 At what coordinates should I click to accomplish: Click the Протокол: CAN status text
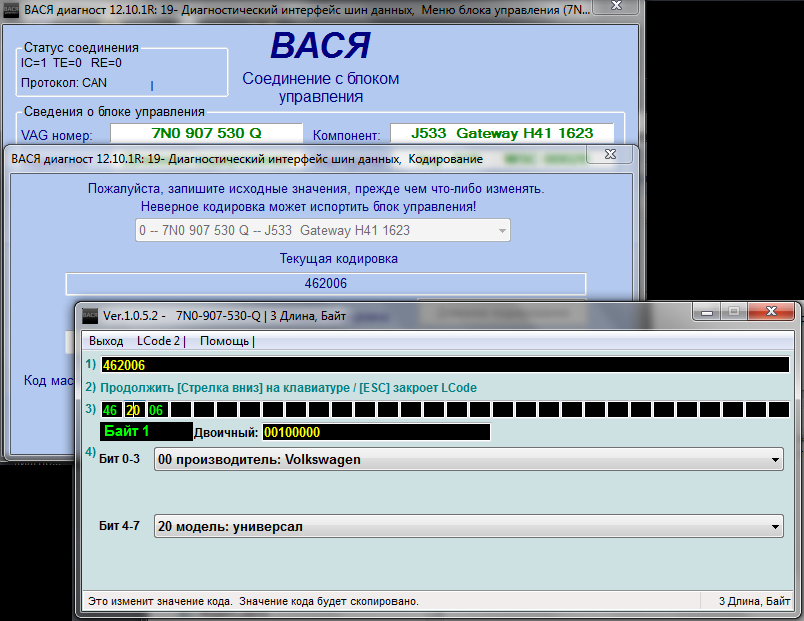64,83
